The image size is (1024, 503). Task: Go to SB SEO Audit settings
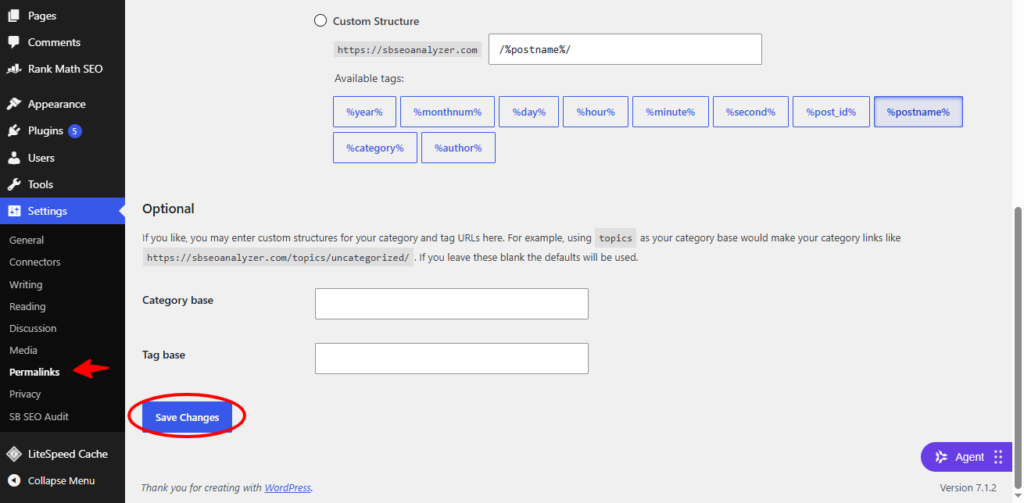(39, 416)
